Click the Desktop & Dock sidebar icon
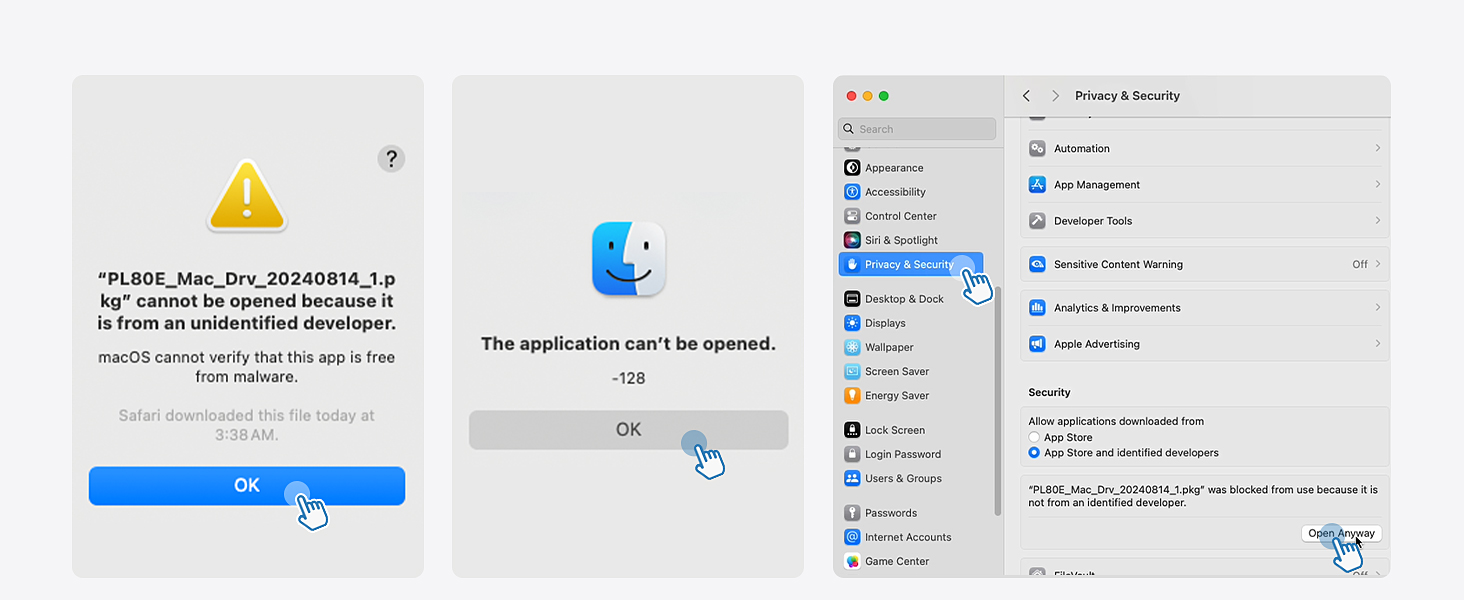 (x=852, y=299)
